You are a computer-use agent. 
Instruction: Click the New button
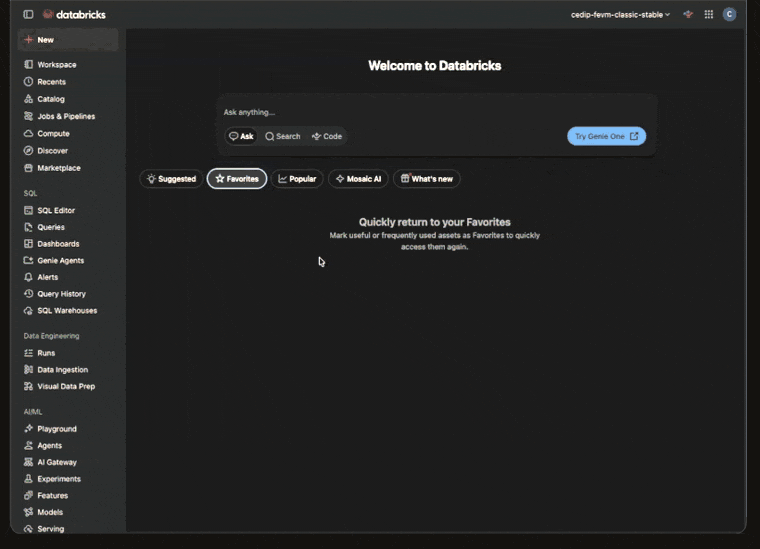(x=68, y=40)
